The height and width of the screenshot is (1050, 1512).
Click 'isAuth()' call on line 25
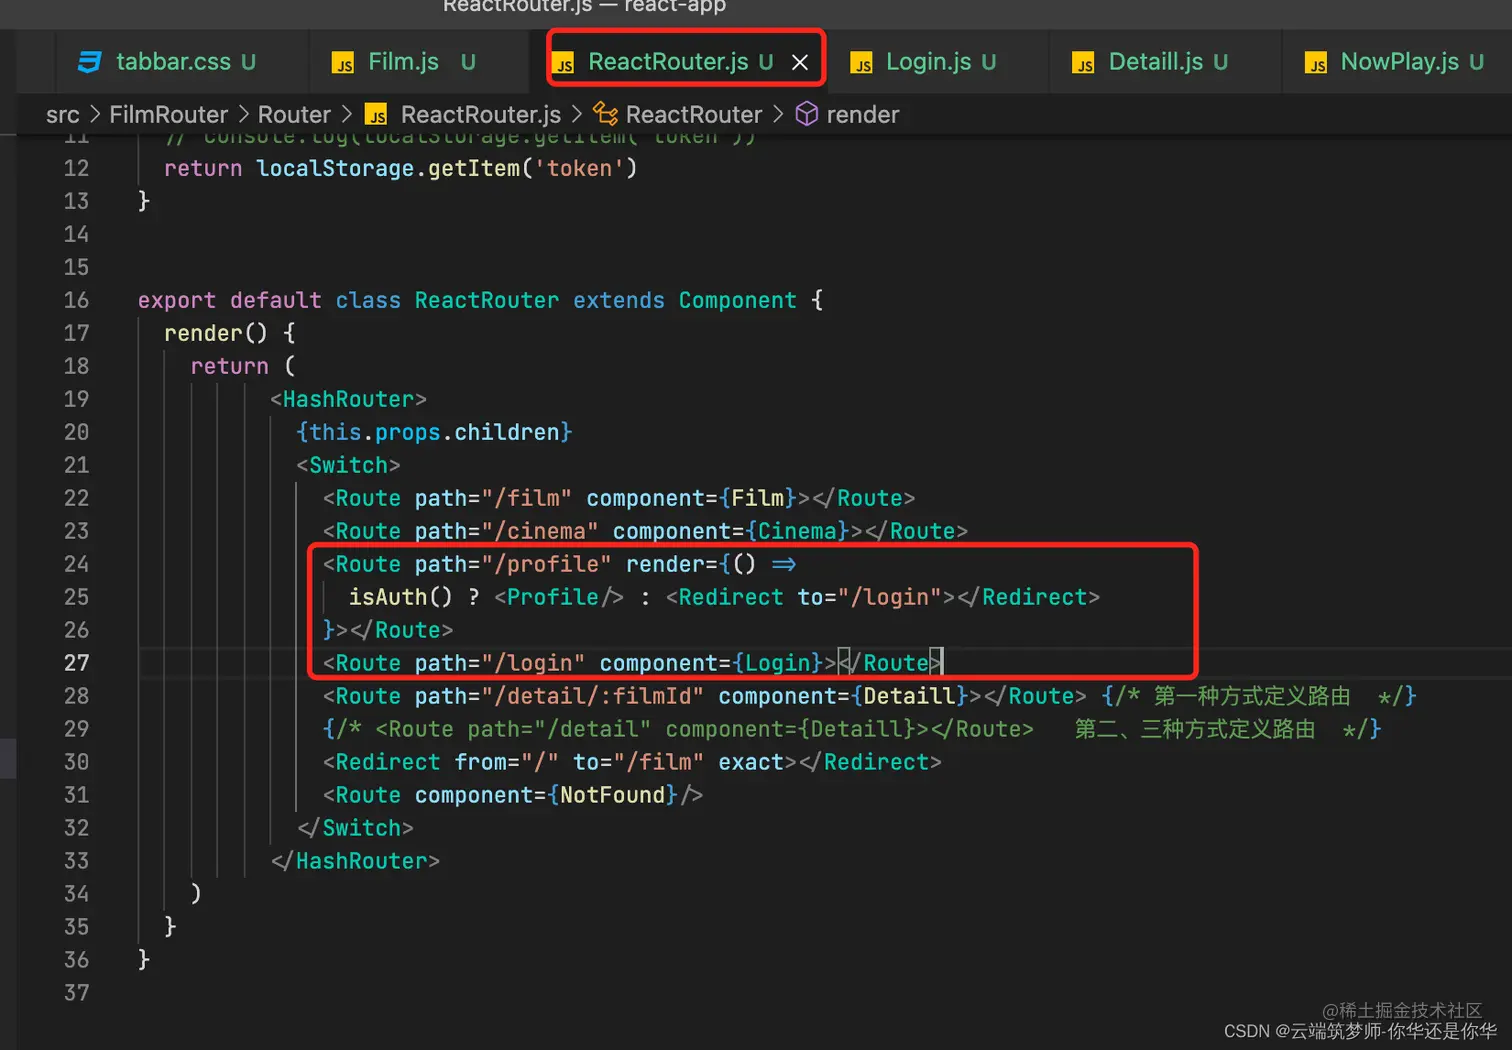[x=401, y=597]
